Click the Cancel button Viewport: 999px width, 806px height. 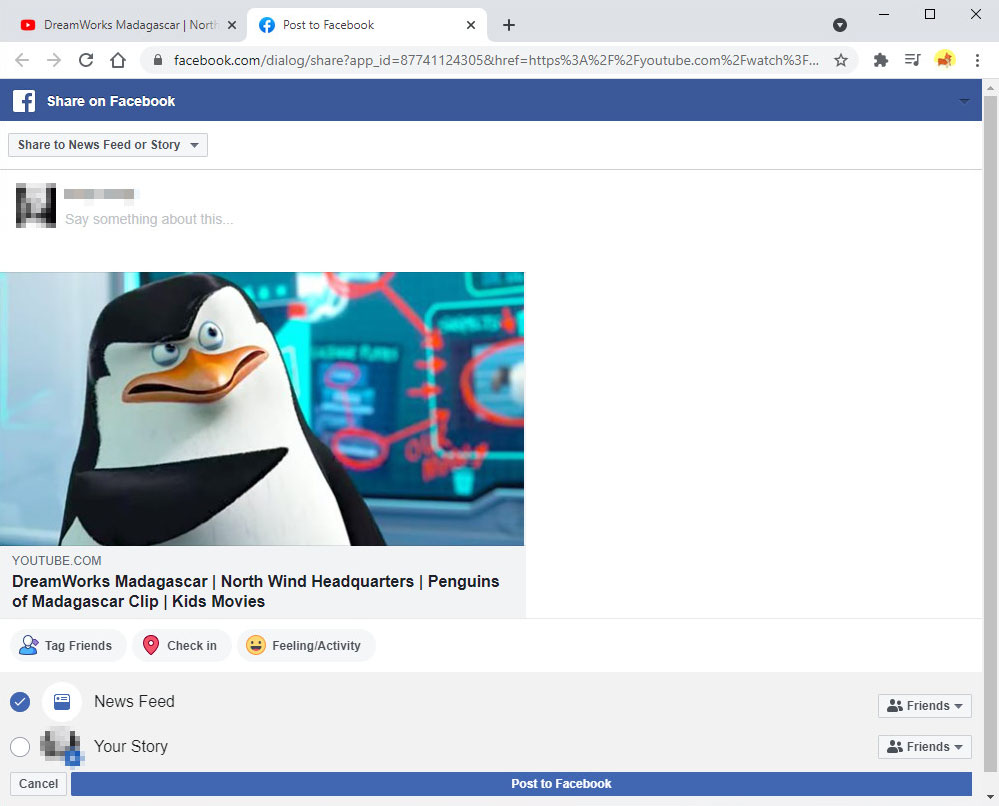pos(38,784)
